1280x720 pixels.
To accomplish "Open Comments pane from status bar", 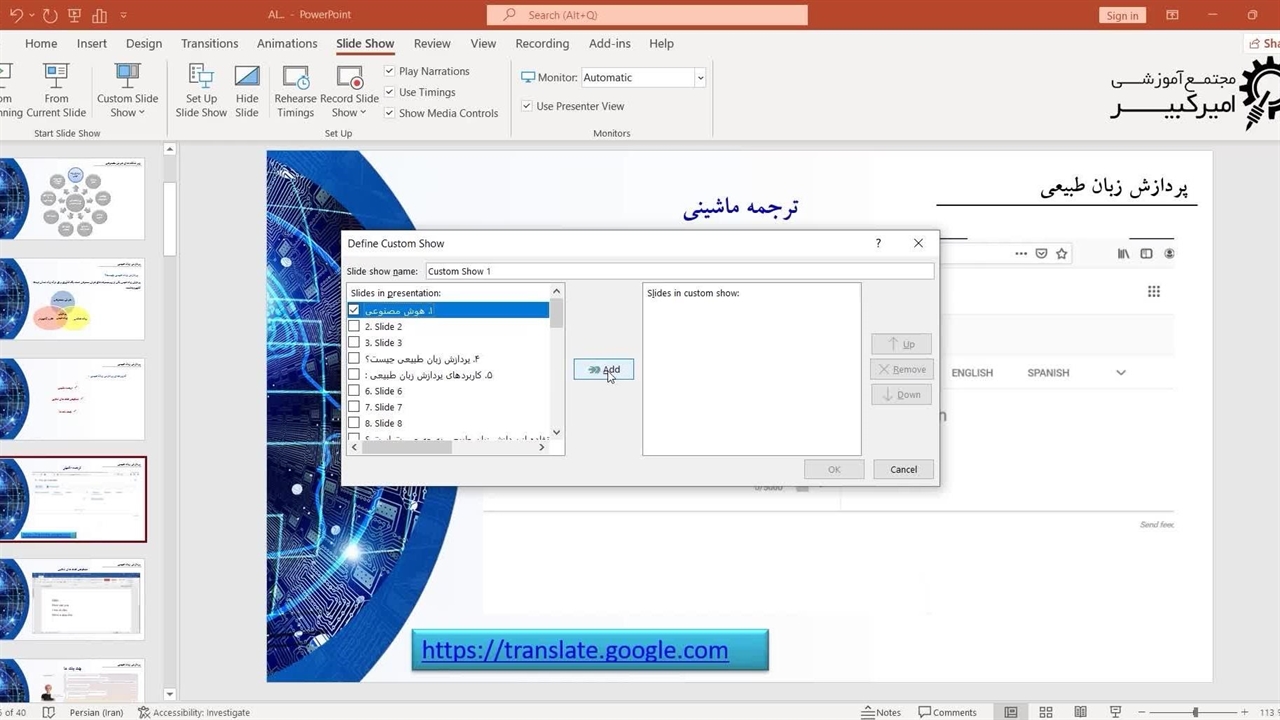I will 946,712.
